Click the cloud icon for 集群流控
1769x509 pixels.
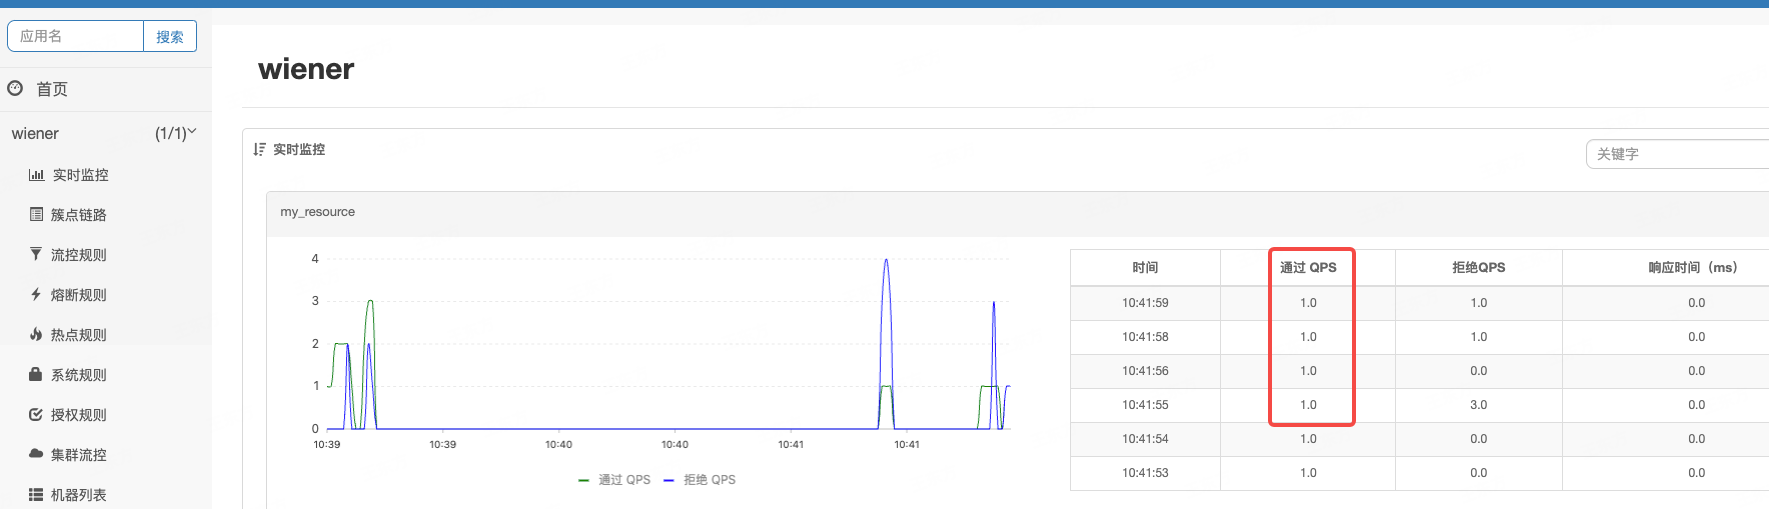[36, 454]
